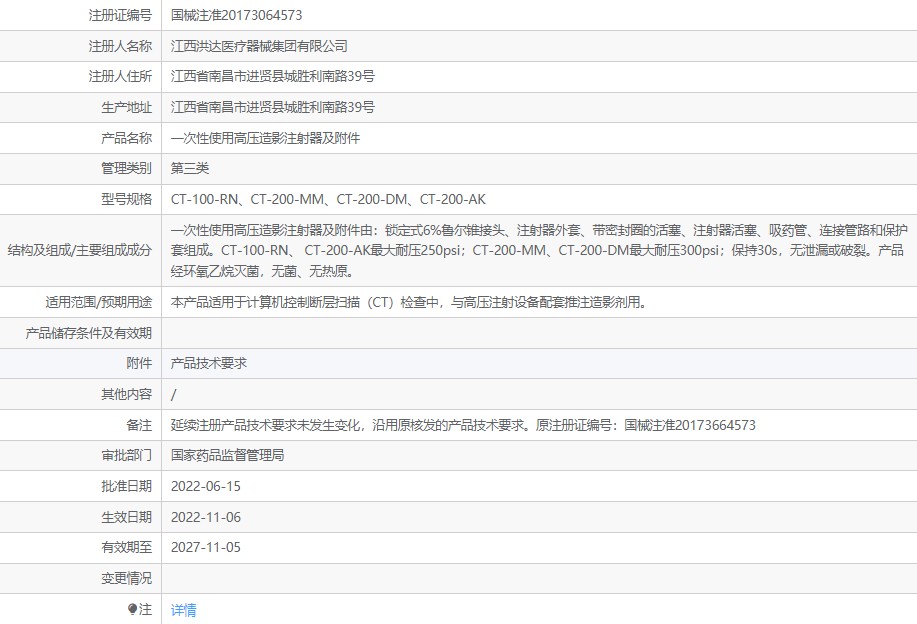The image size is (917, 624).
Task: Click the 注册证编号 label
Action: (120, 15)
